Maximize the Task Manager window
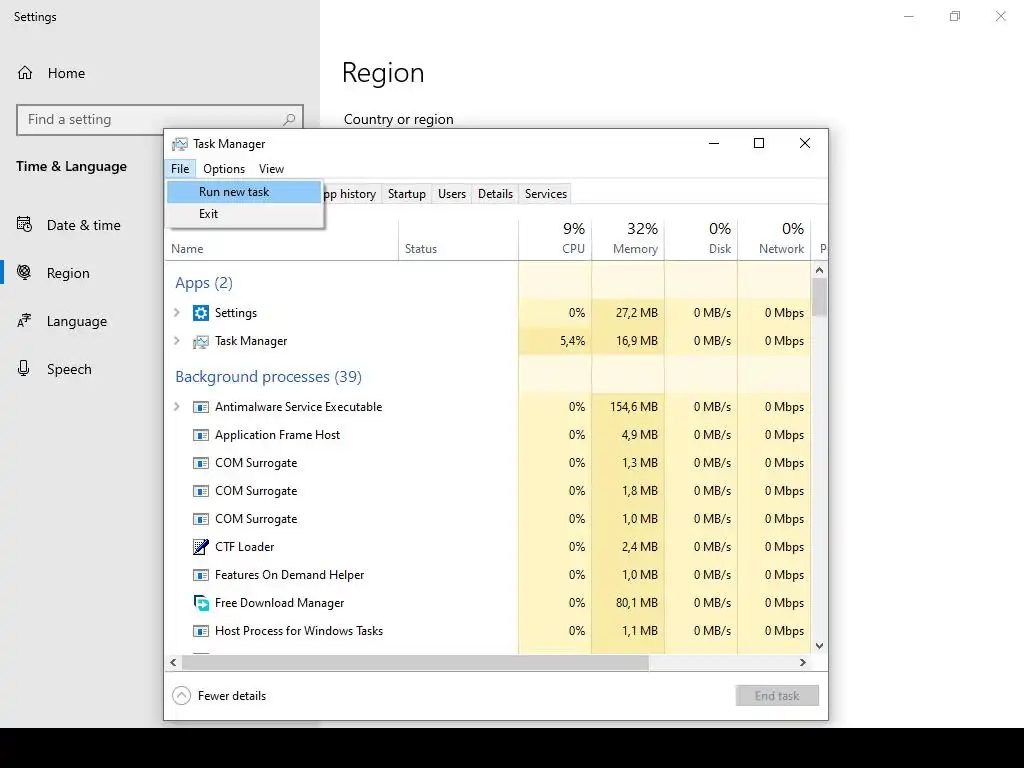The width and height of the screenshot is (1024, 768). tap(759, 144)
